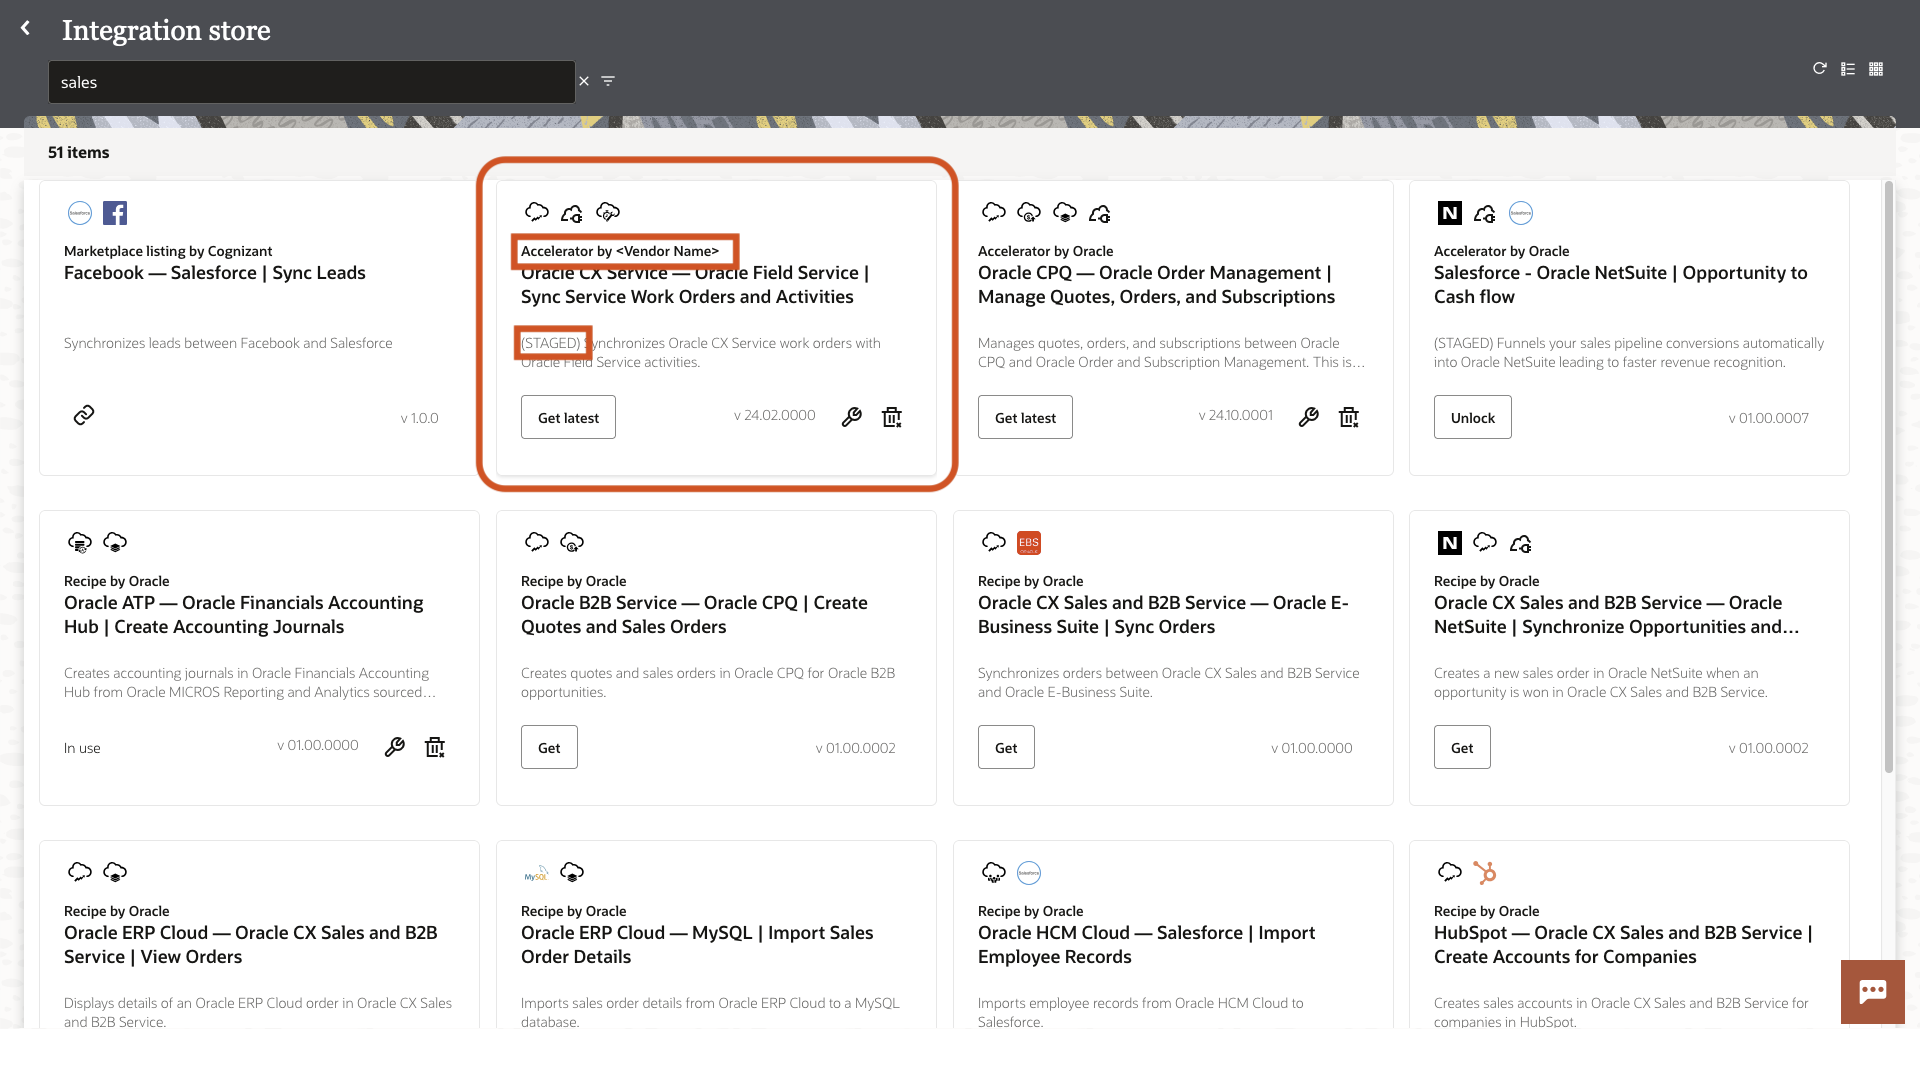Screen dimensions: 1920x1080
Task: Get the Oracle B2B Service CPQ recipe
Action: (549, 748)
